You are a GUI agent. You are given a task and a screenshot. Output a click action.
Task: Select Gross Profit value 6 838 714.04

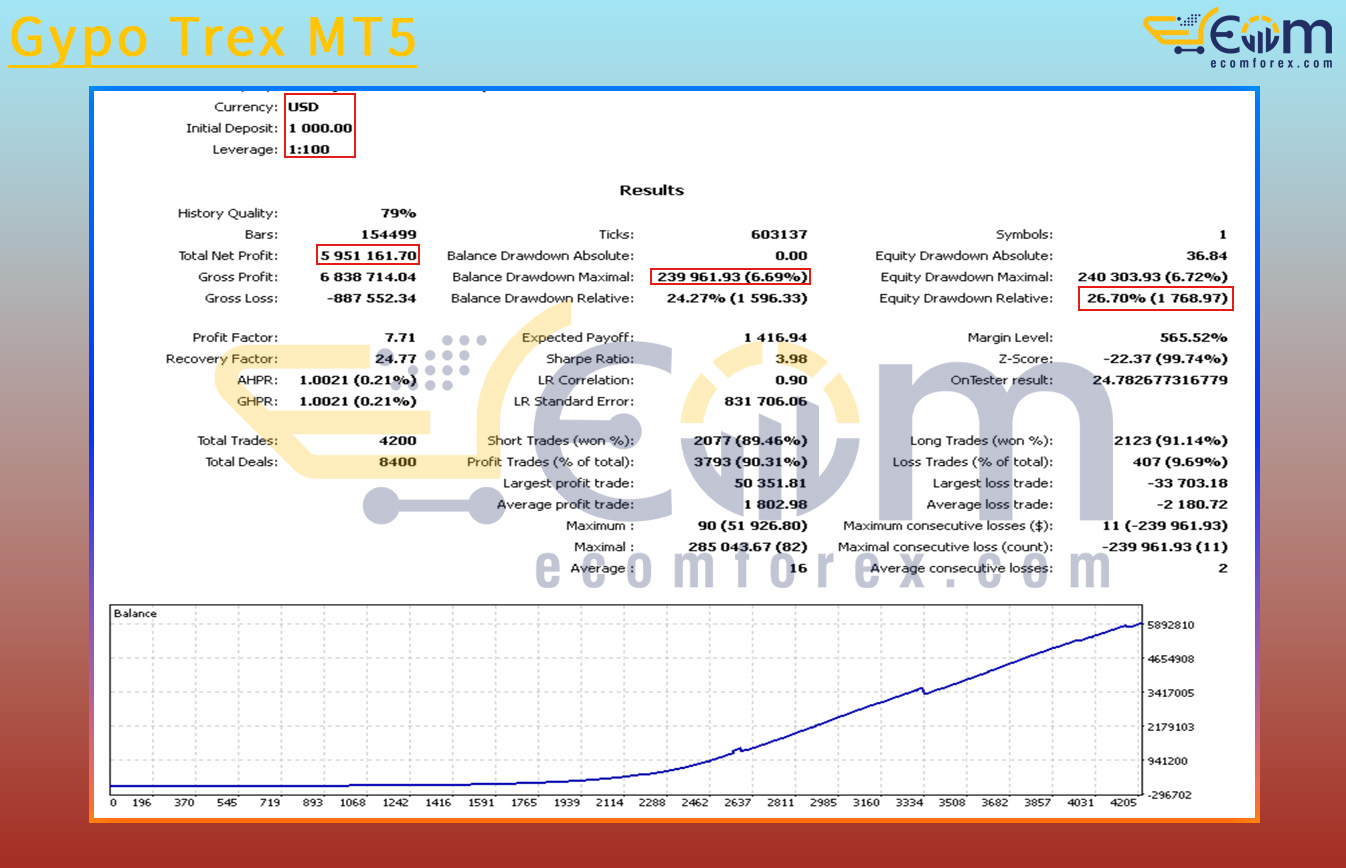click(x=368, y=277)
